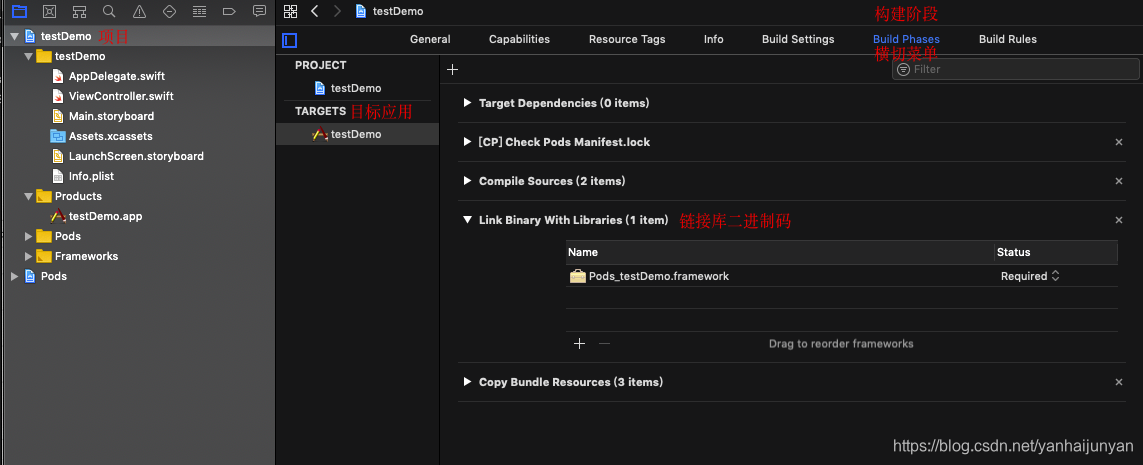Collapse the Products folder

28,196
